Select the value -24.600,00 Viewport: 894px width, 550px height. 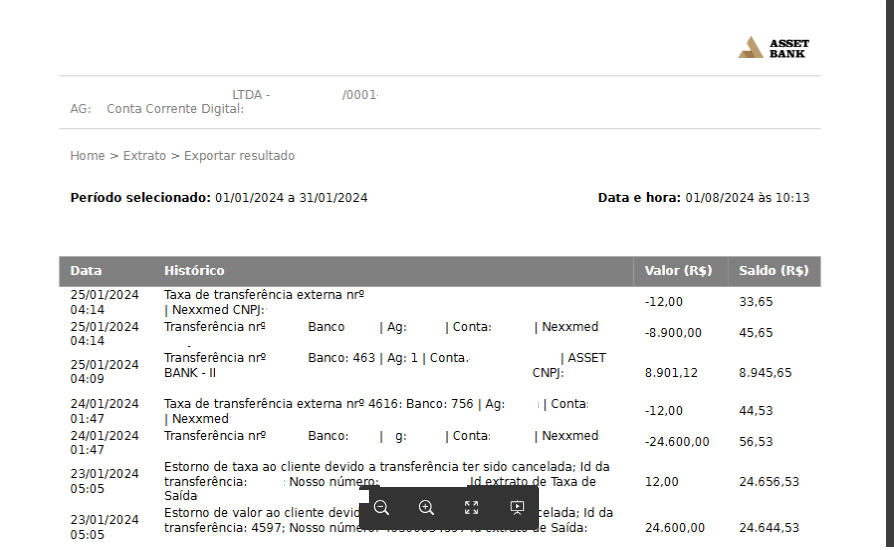point(677,442)
